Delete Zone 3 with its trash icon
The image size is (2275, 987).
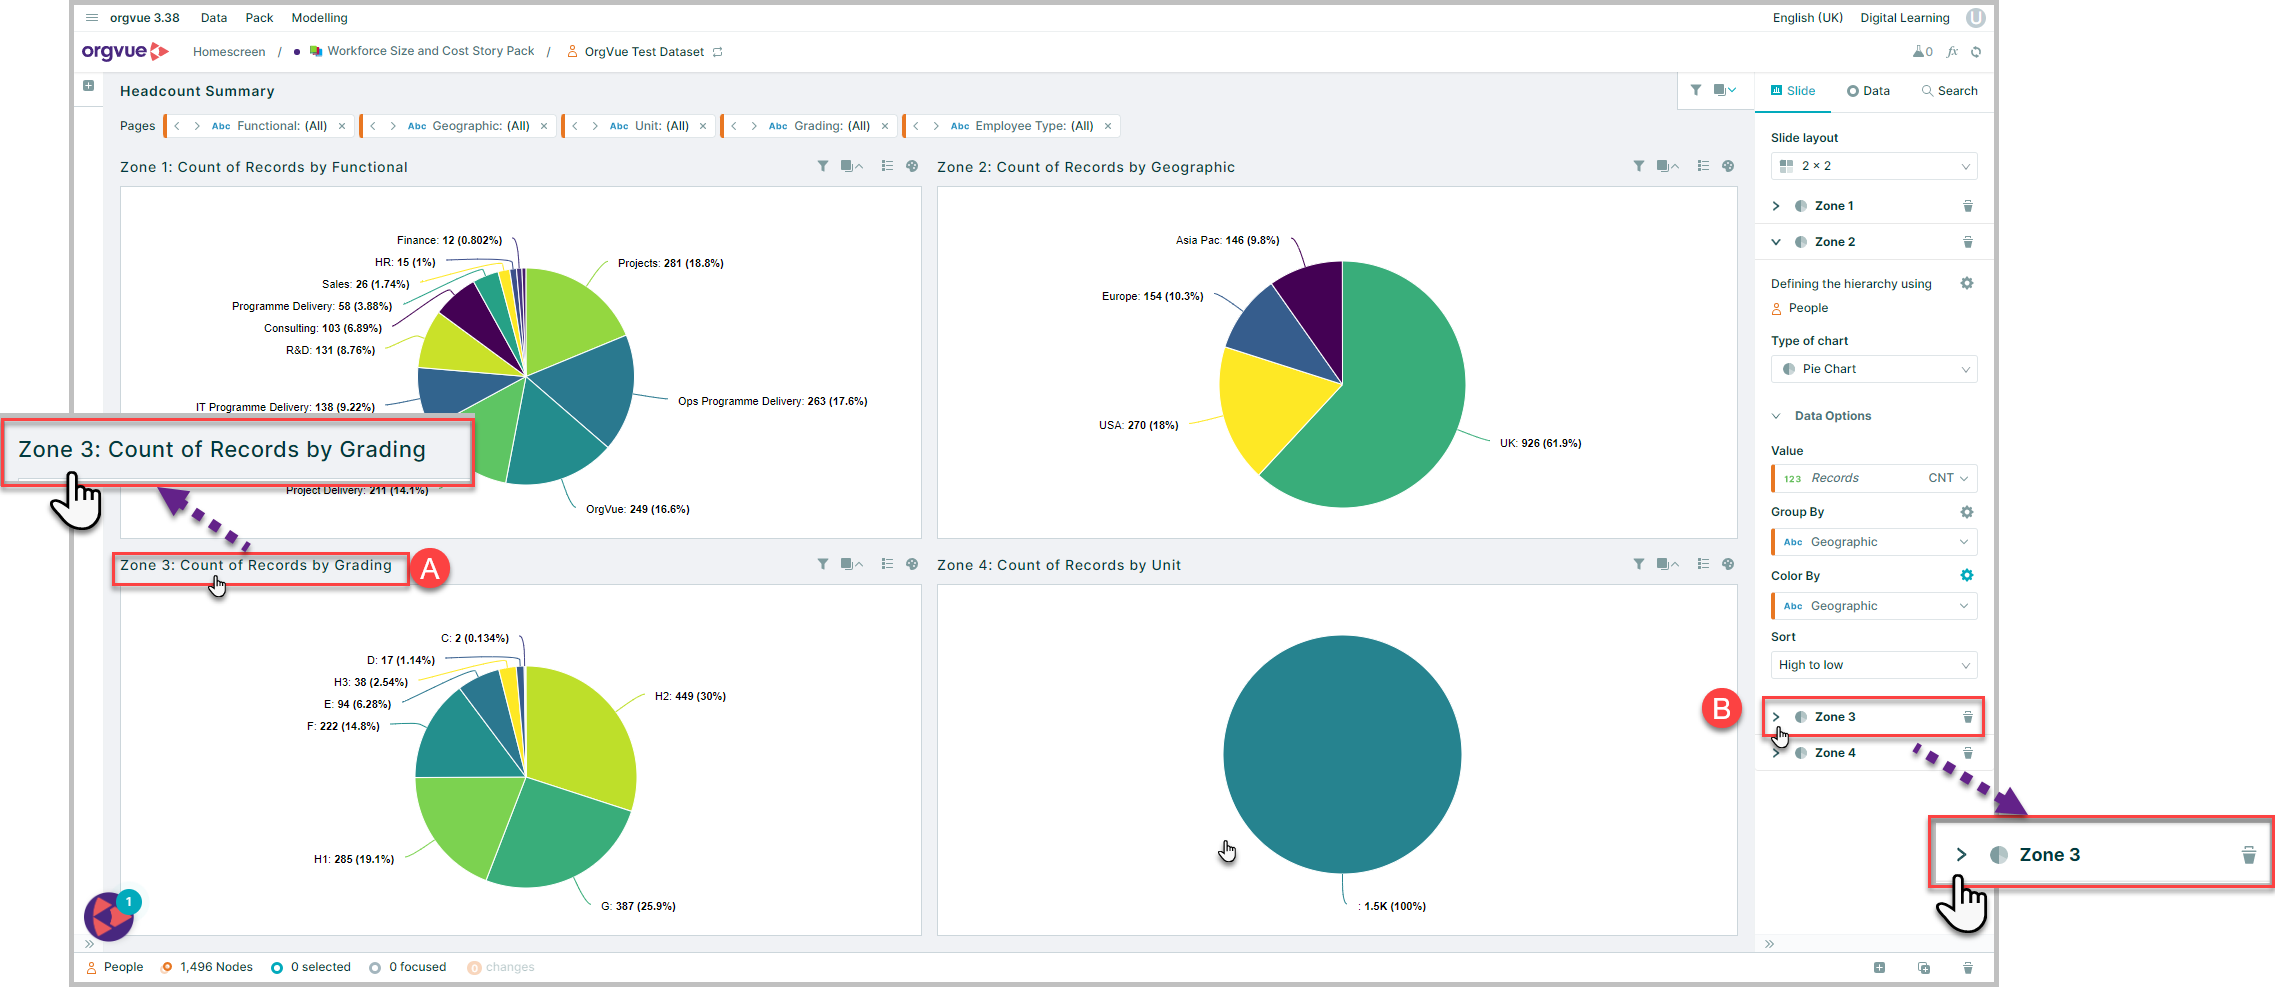point(1967,717)
